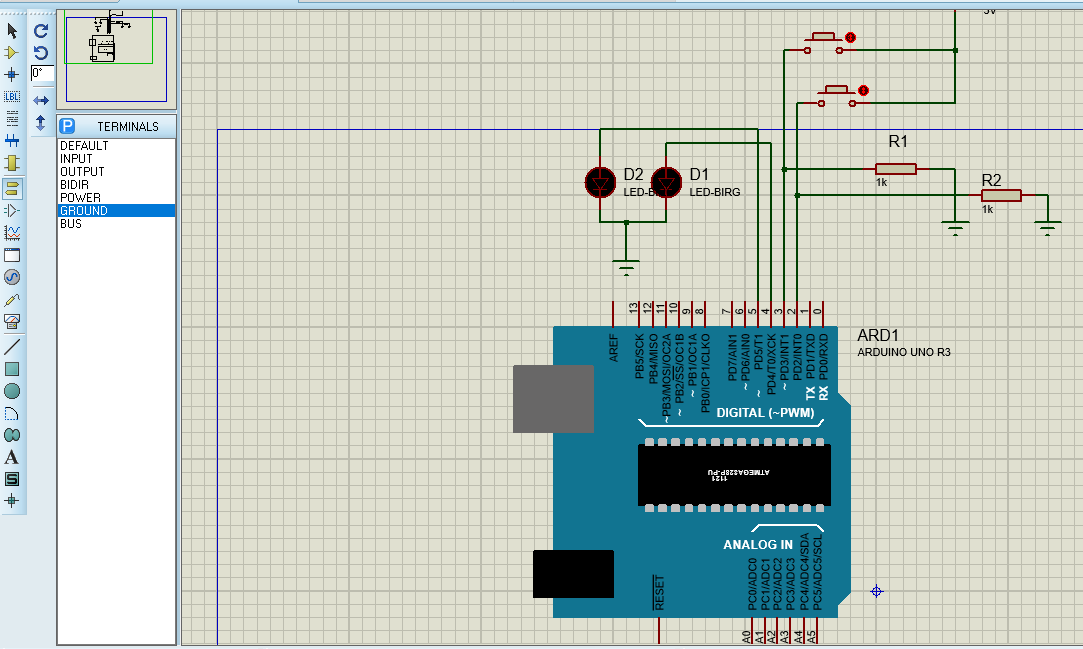Viewport: 1083px width, 649px height.
Task: Select the 2D graphics markers tool
Action: [x=12, y=501]
